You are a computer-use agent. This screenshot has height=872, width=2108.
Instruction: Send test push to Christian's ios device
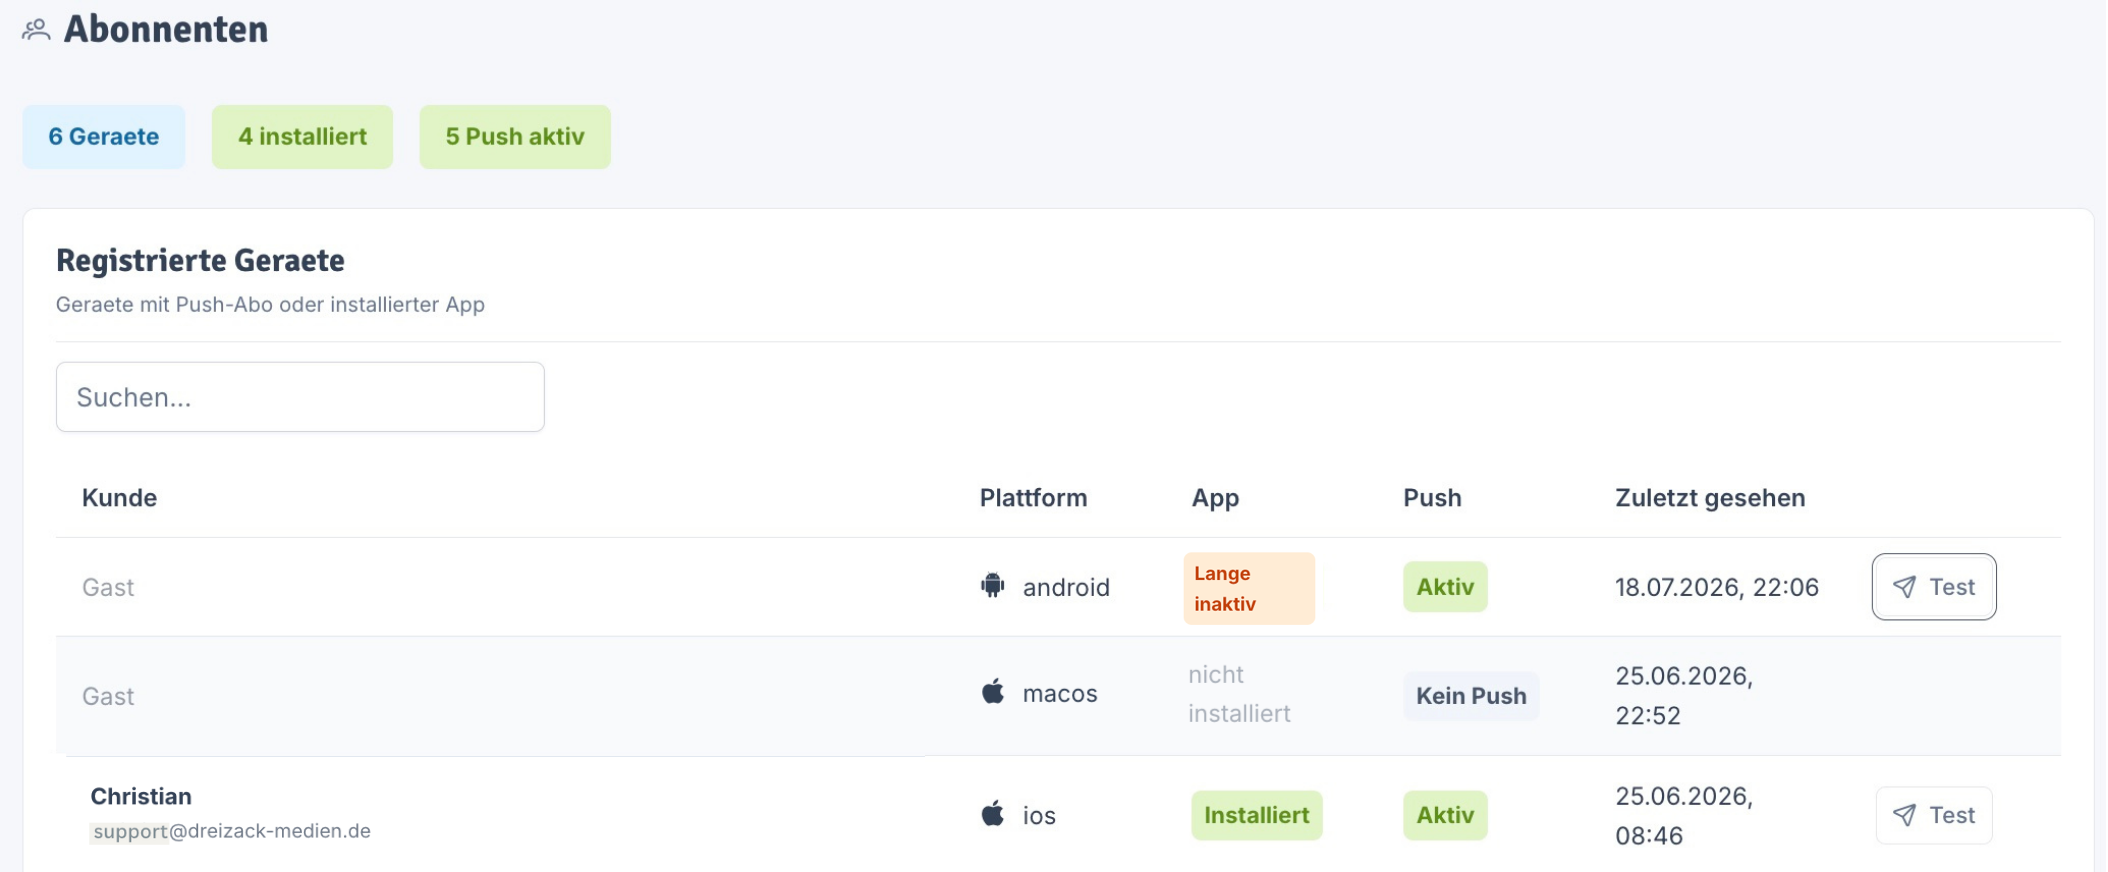point(1934,815)
